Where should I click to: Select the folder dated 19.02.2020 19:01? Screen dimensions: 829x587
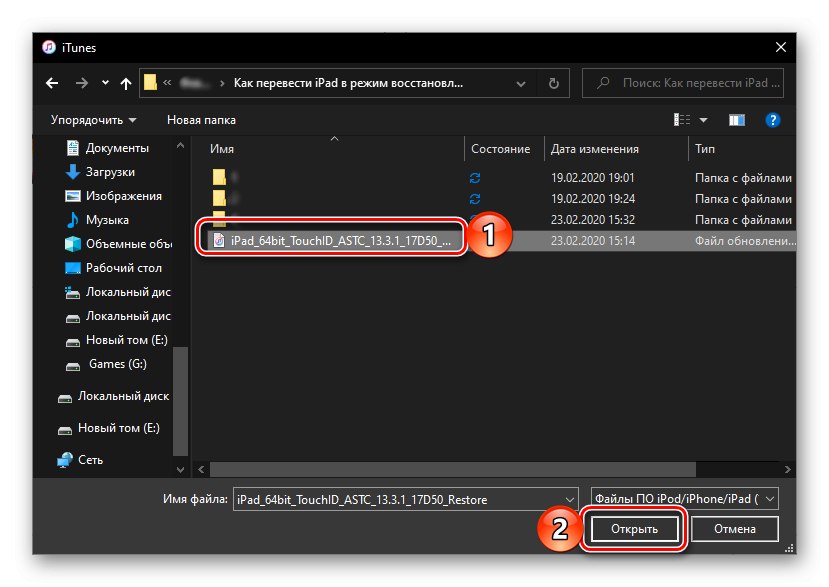click(500, 178)
